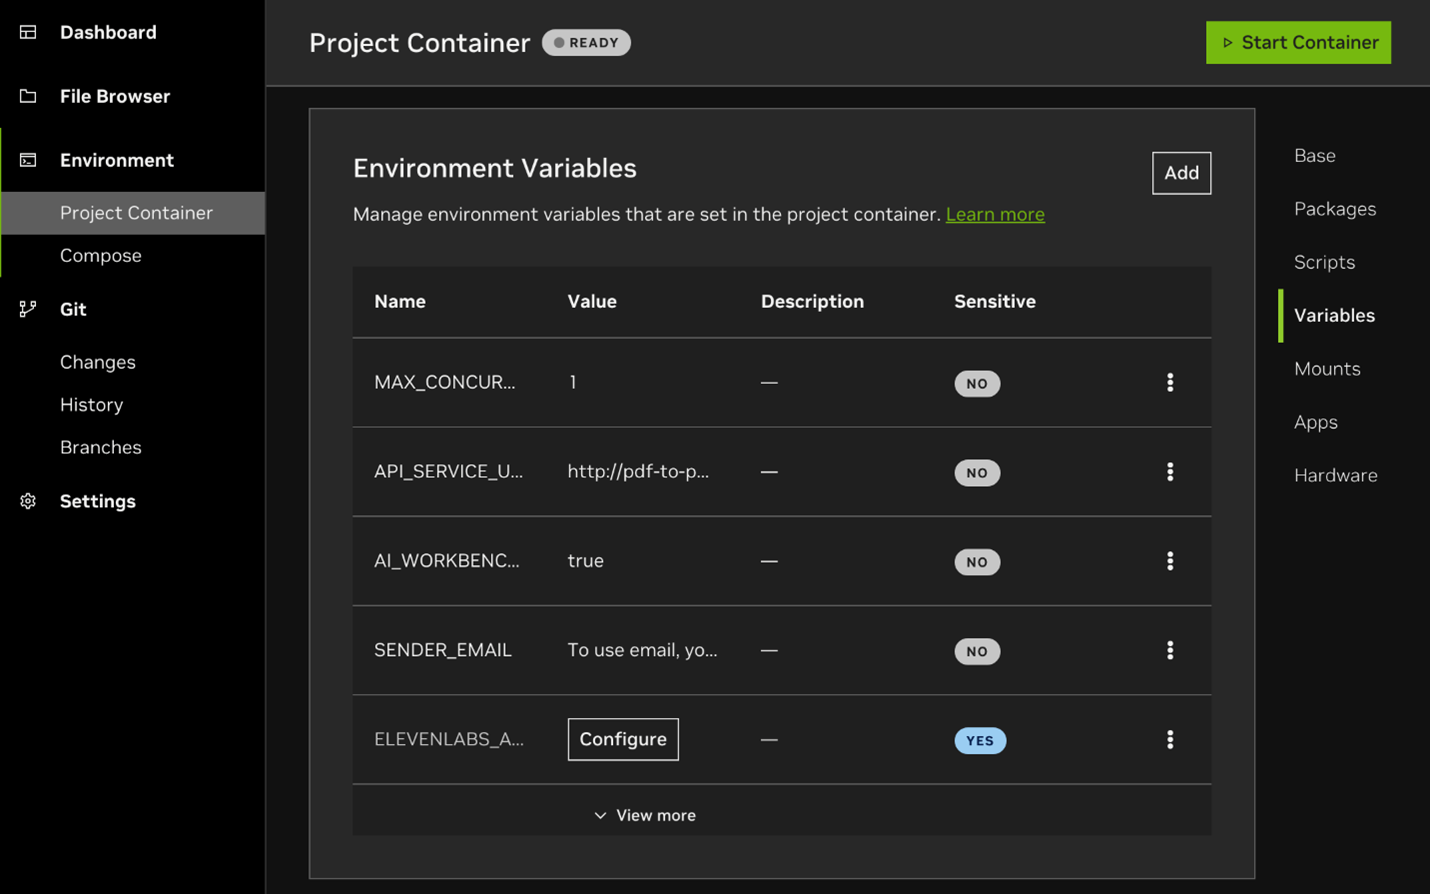
Task: Open the Git section
Action: (73, 309)
